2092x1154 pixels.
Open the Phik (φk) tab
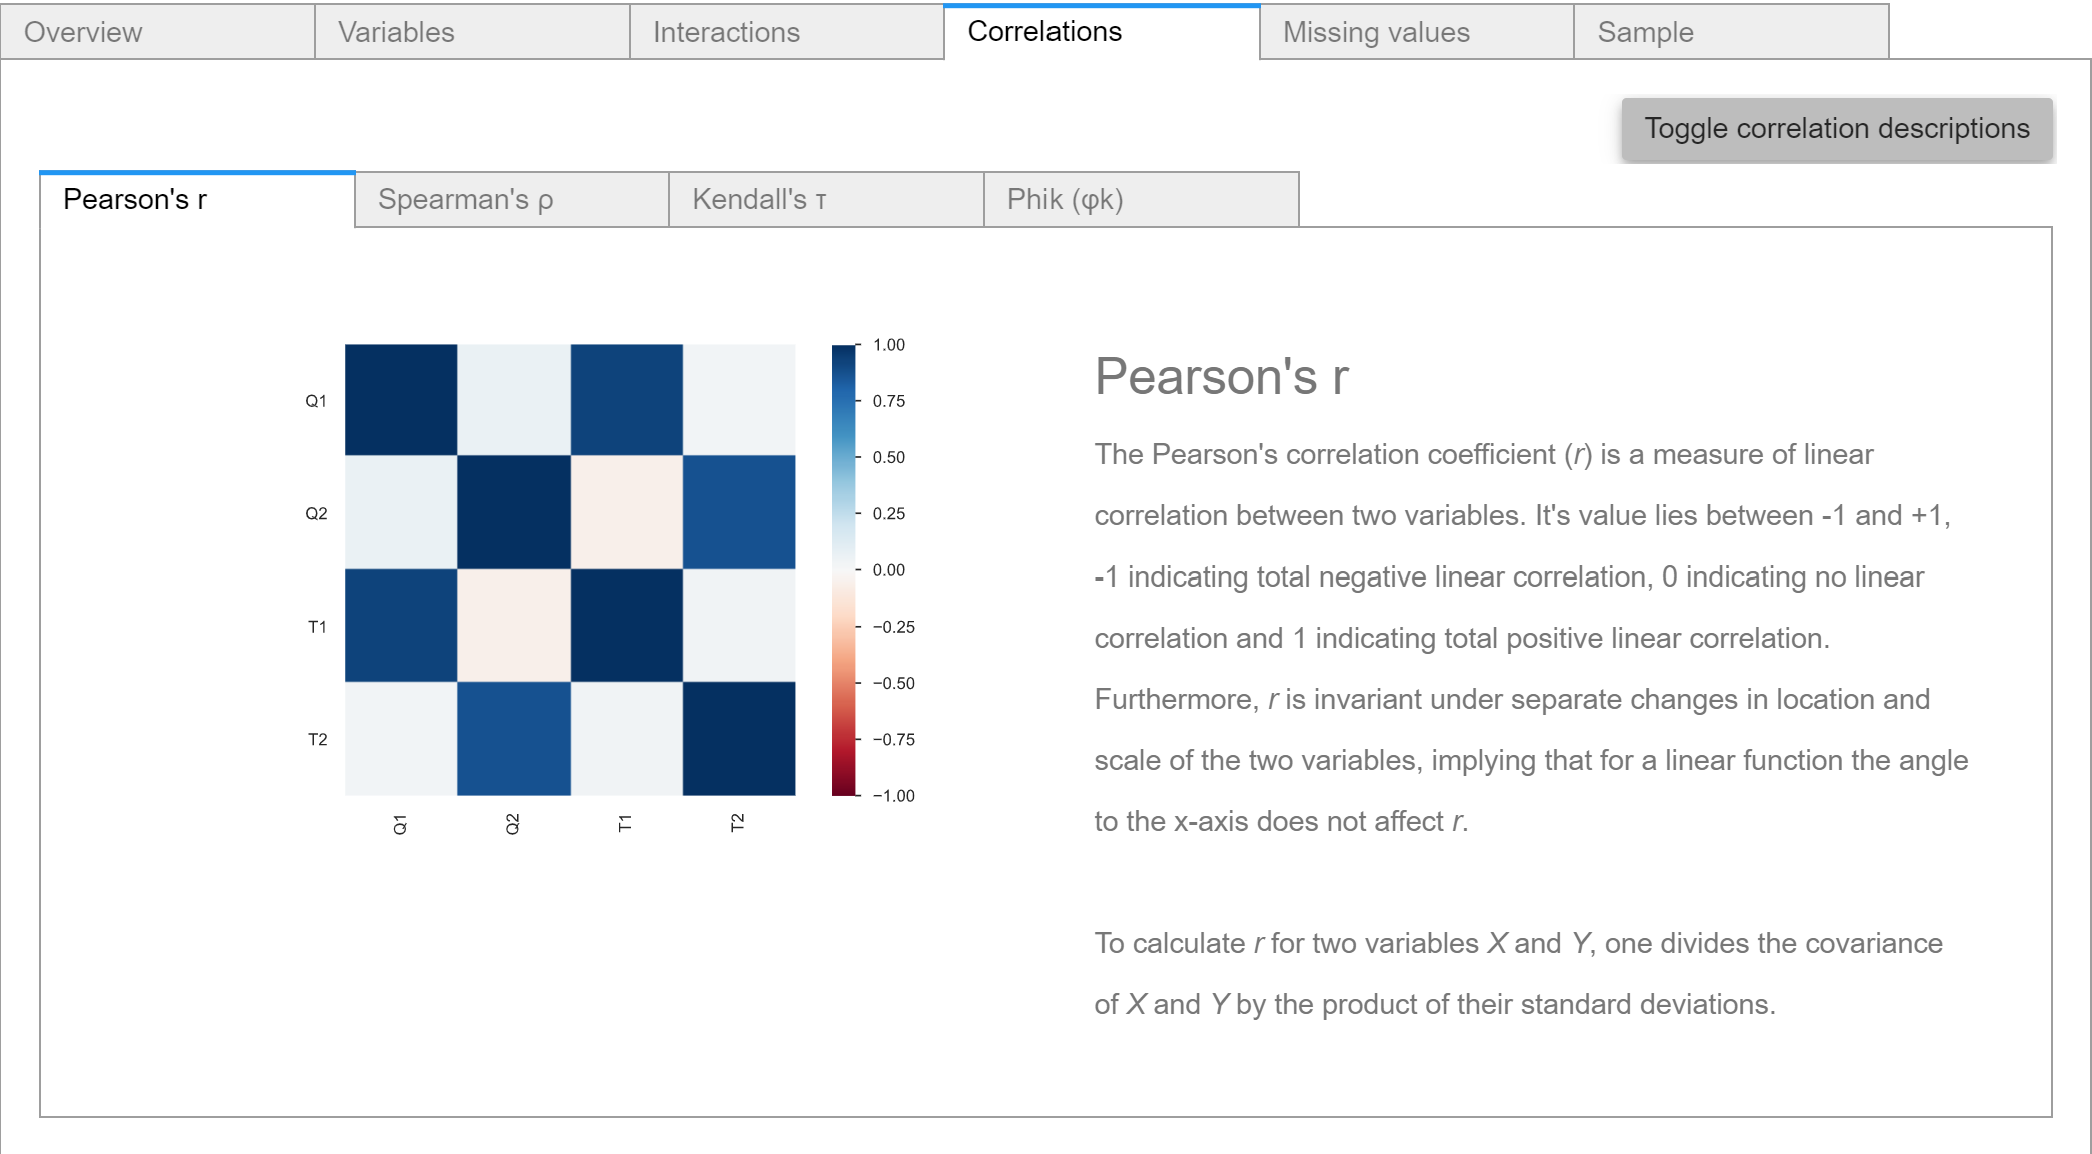pyautogui.click(x=1140, y=200)
